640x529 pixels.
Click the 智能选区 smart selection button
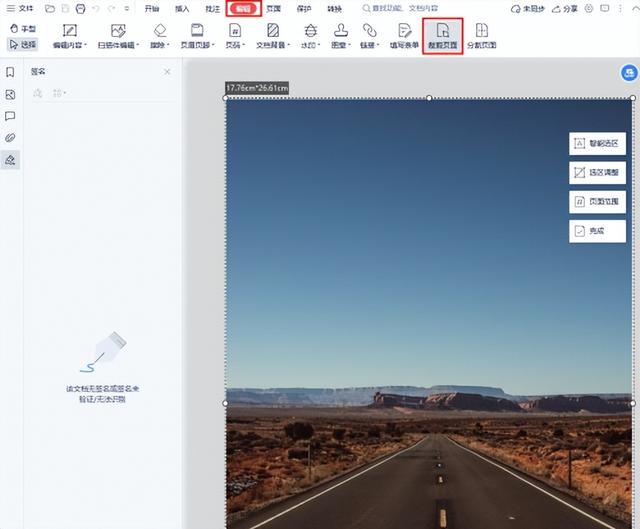tap(597, 143)
